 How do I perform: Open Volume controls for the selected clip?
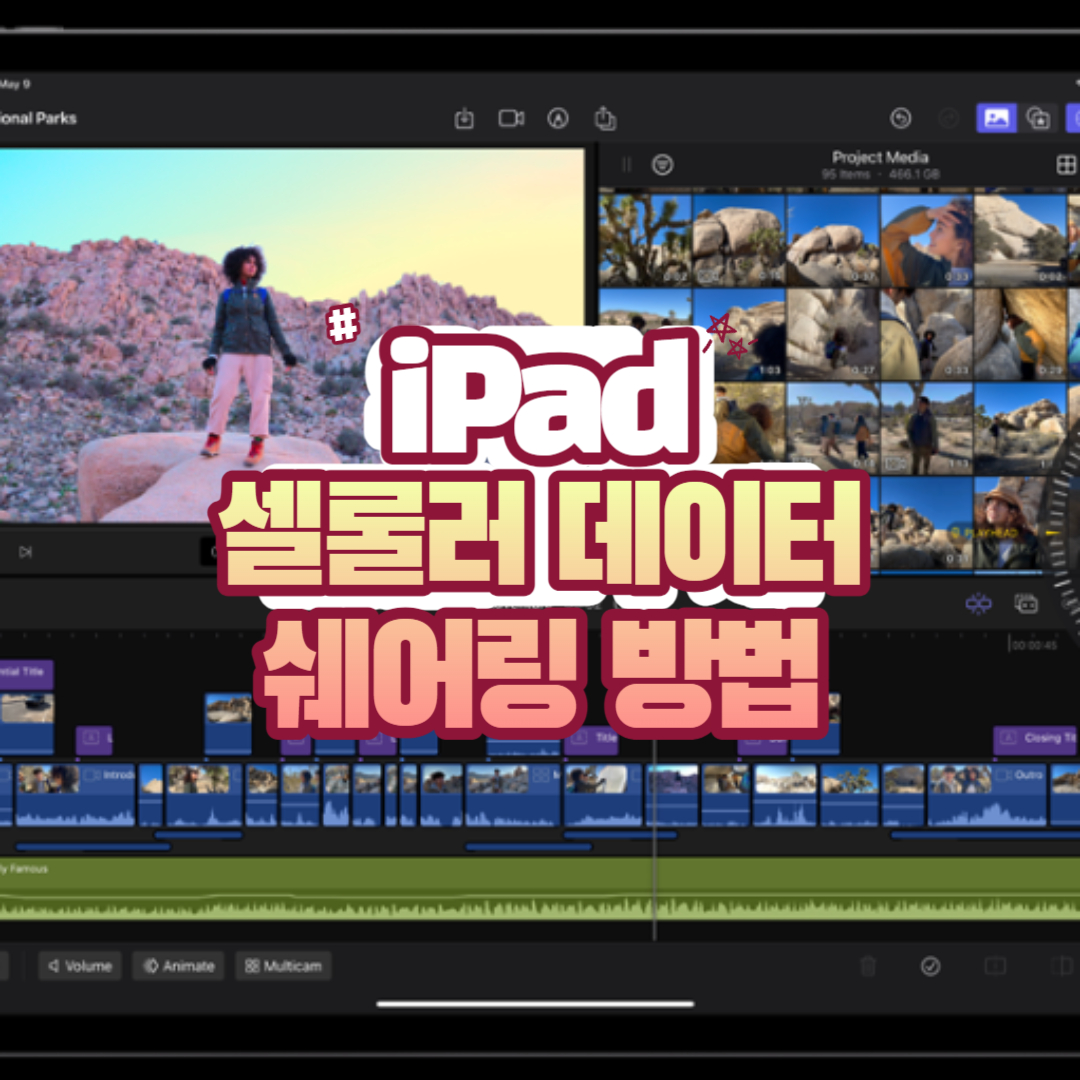click(x=79, y=966)
